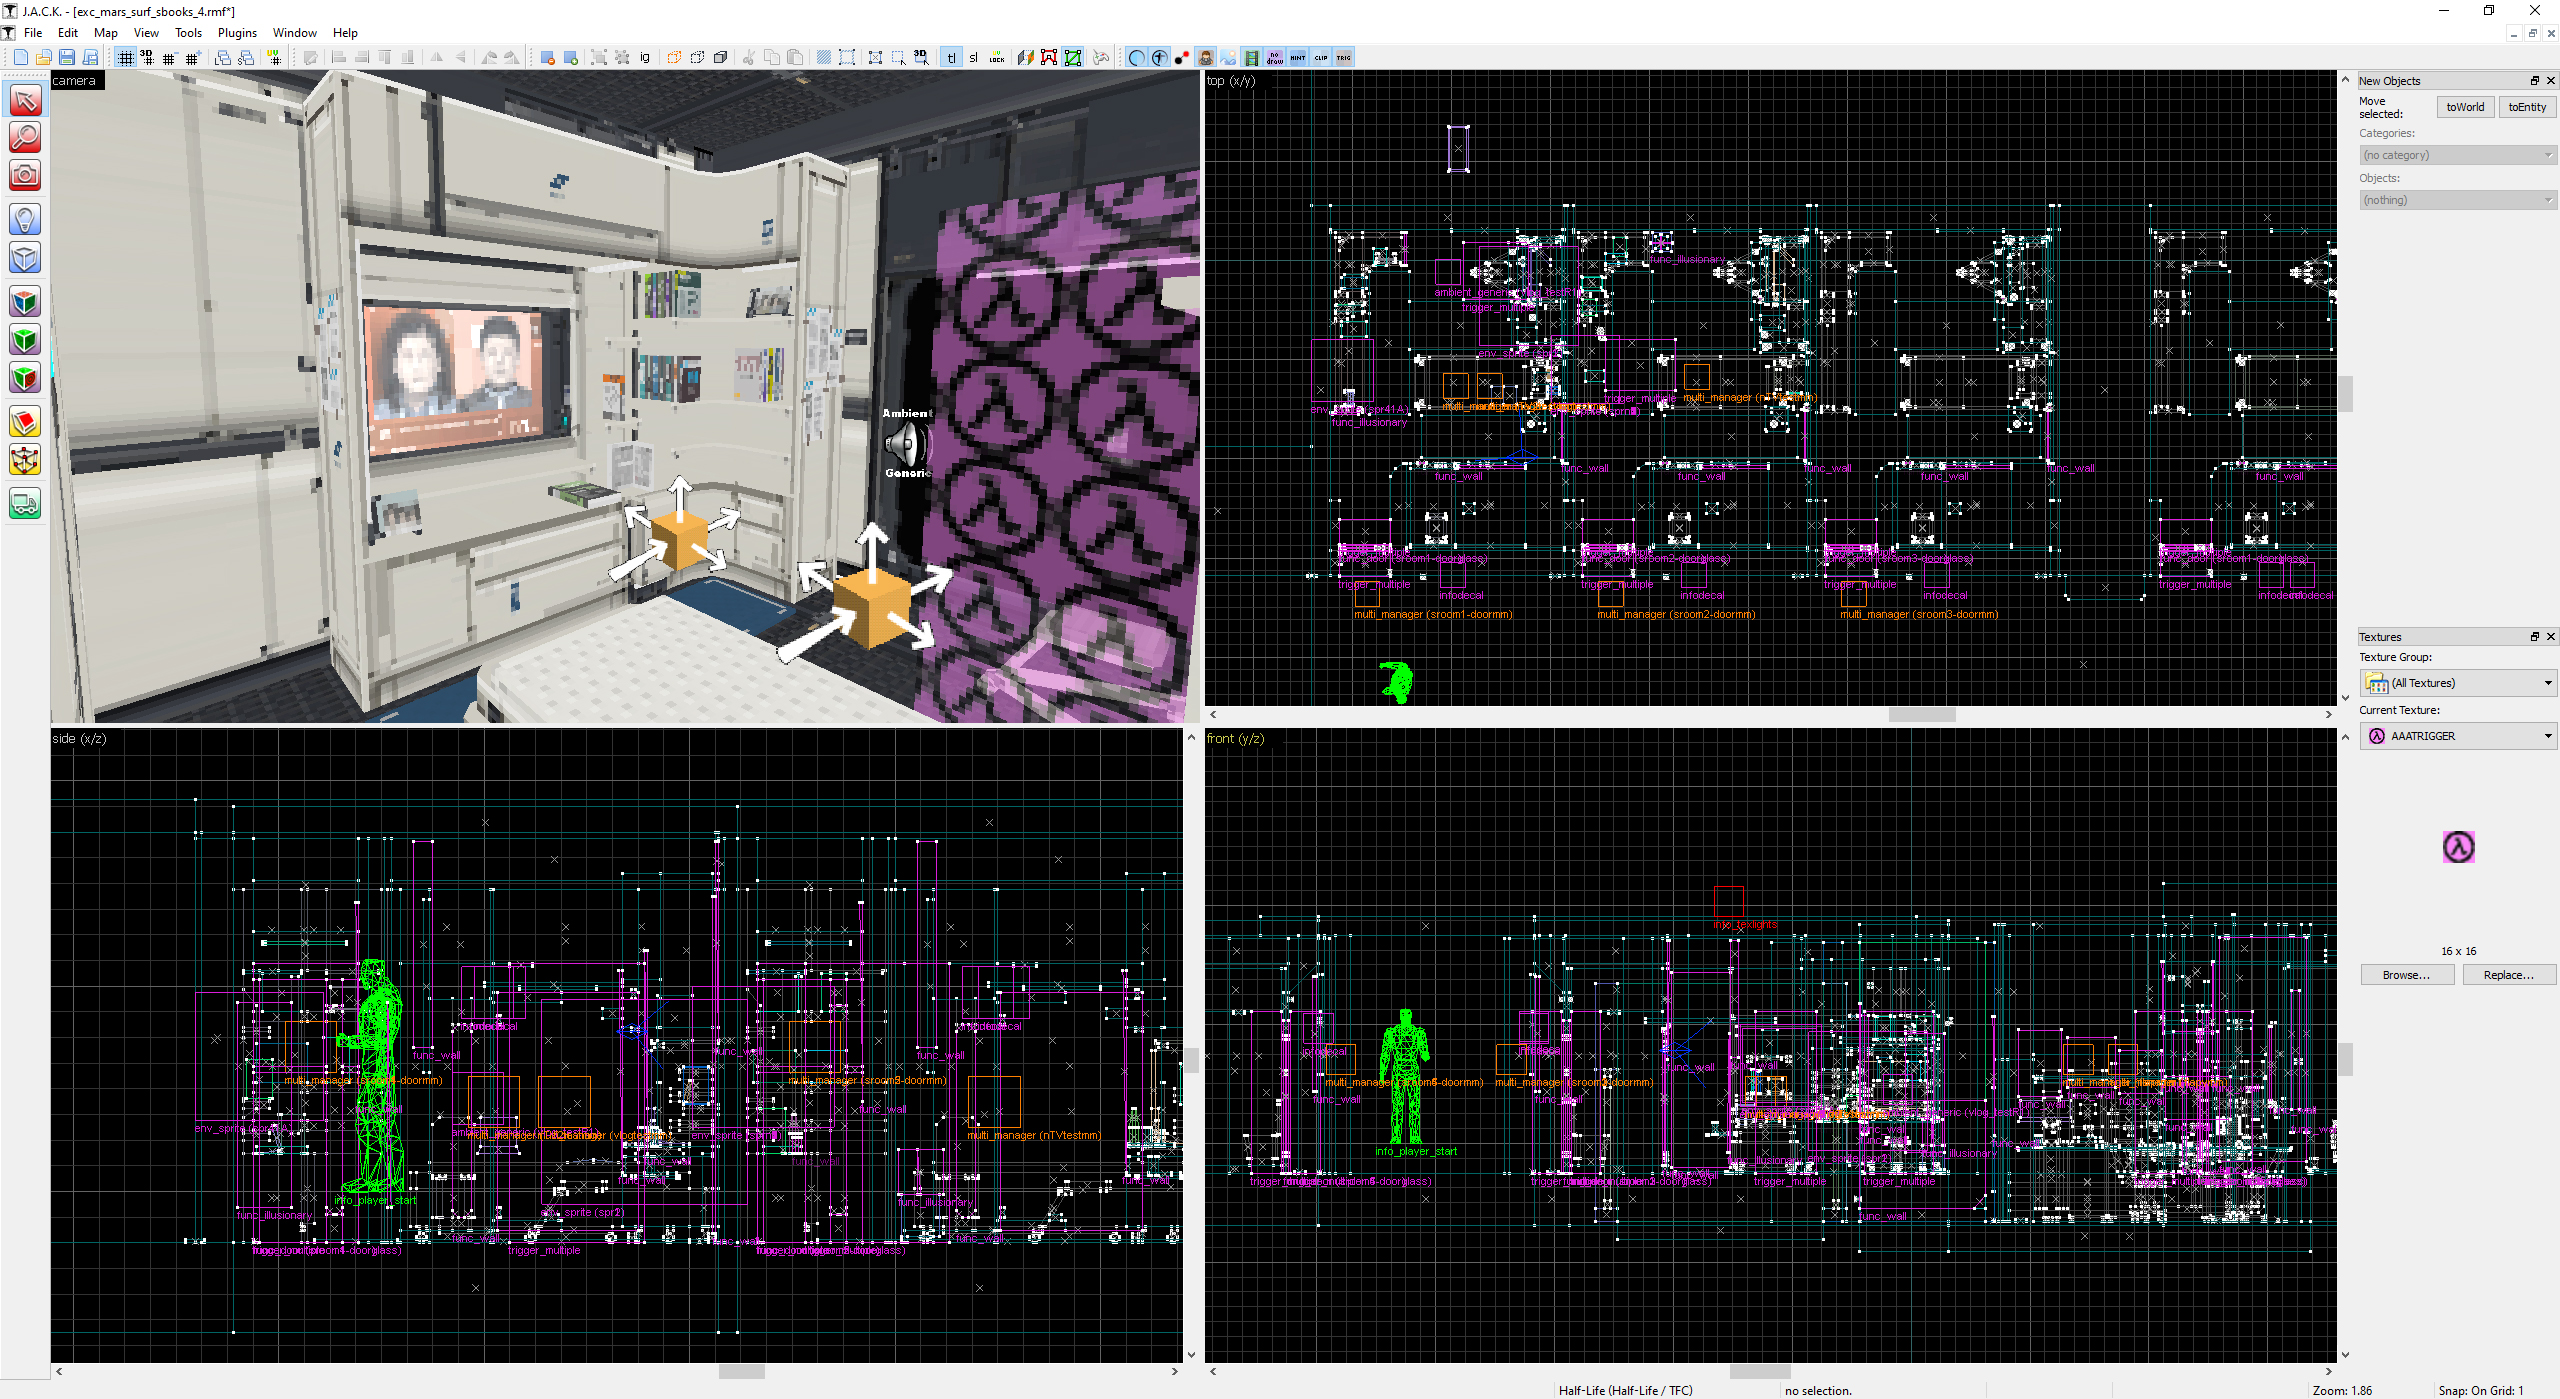
Task: Click the toWorld button
Action: coord(2465,107)
